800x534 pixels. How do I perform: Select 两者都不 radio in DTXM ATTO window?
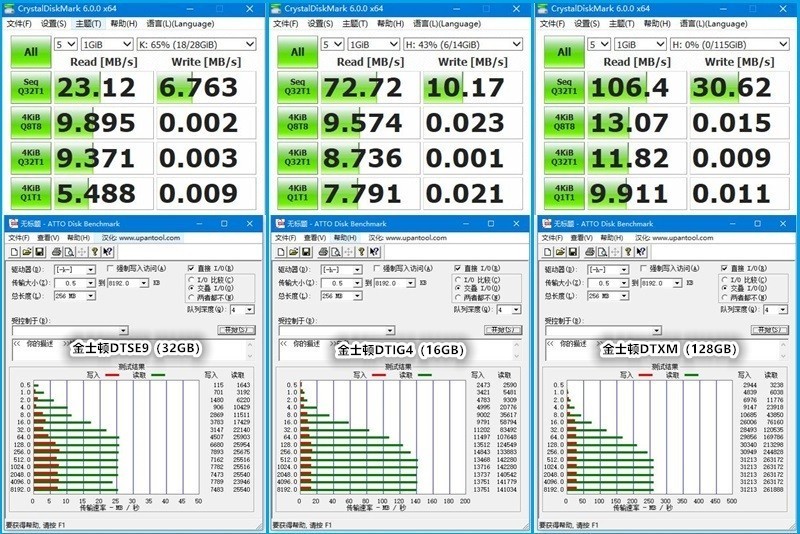tap(724, 297)
